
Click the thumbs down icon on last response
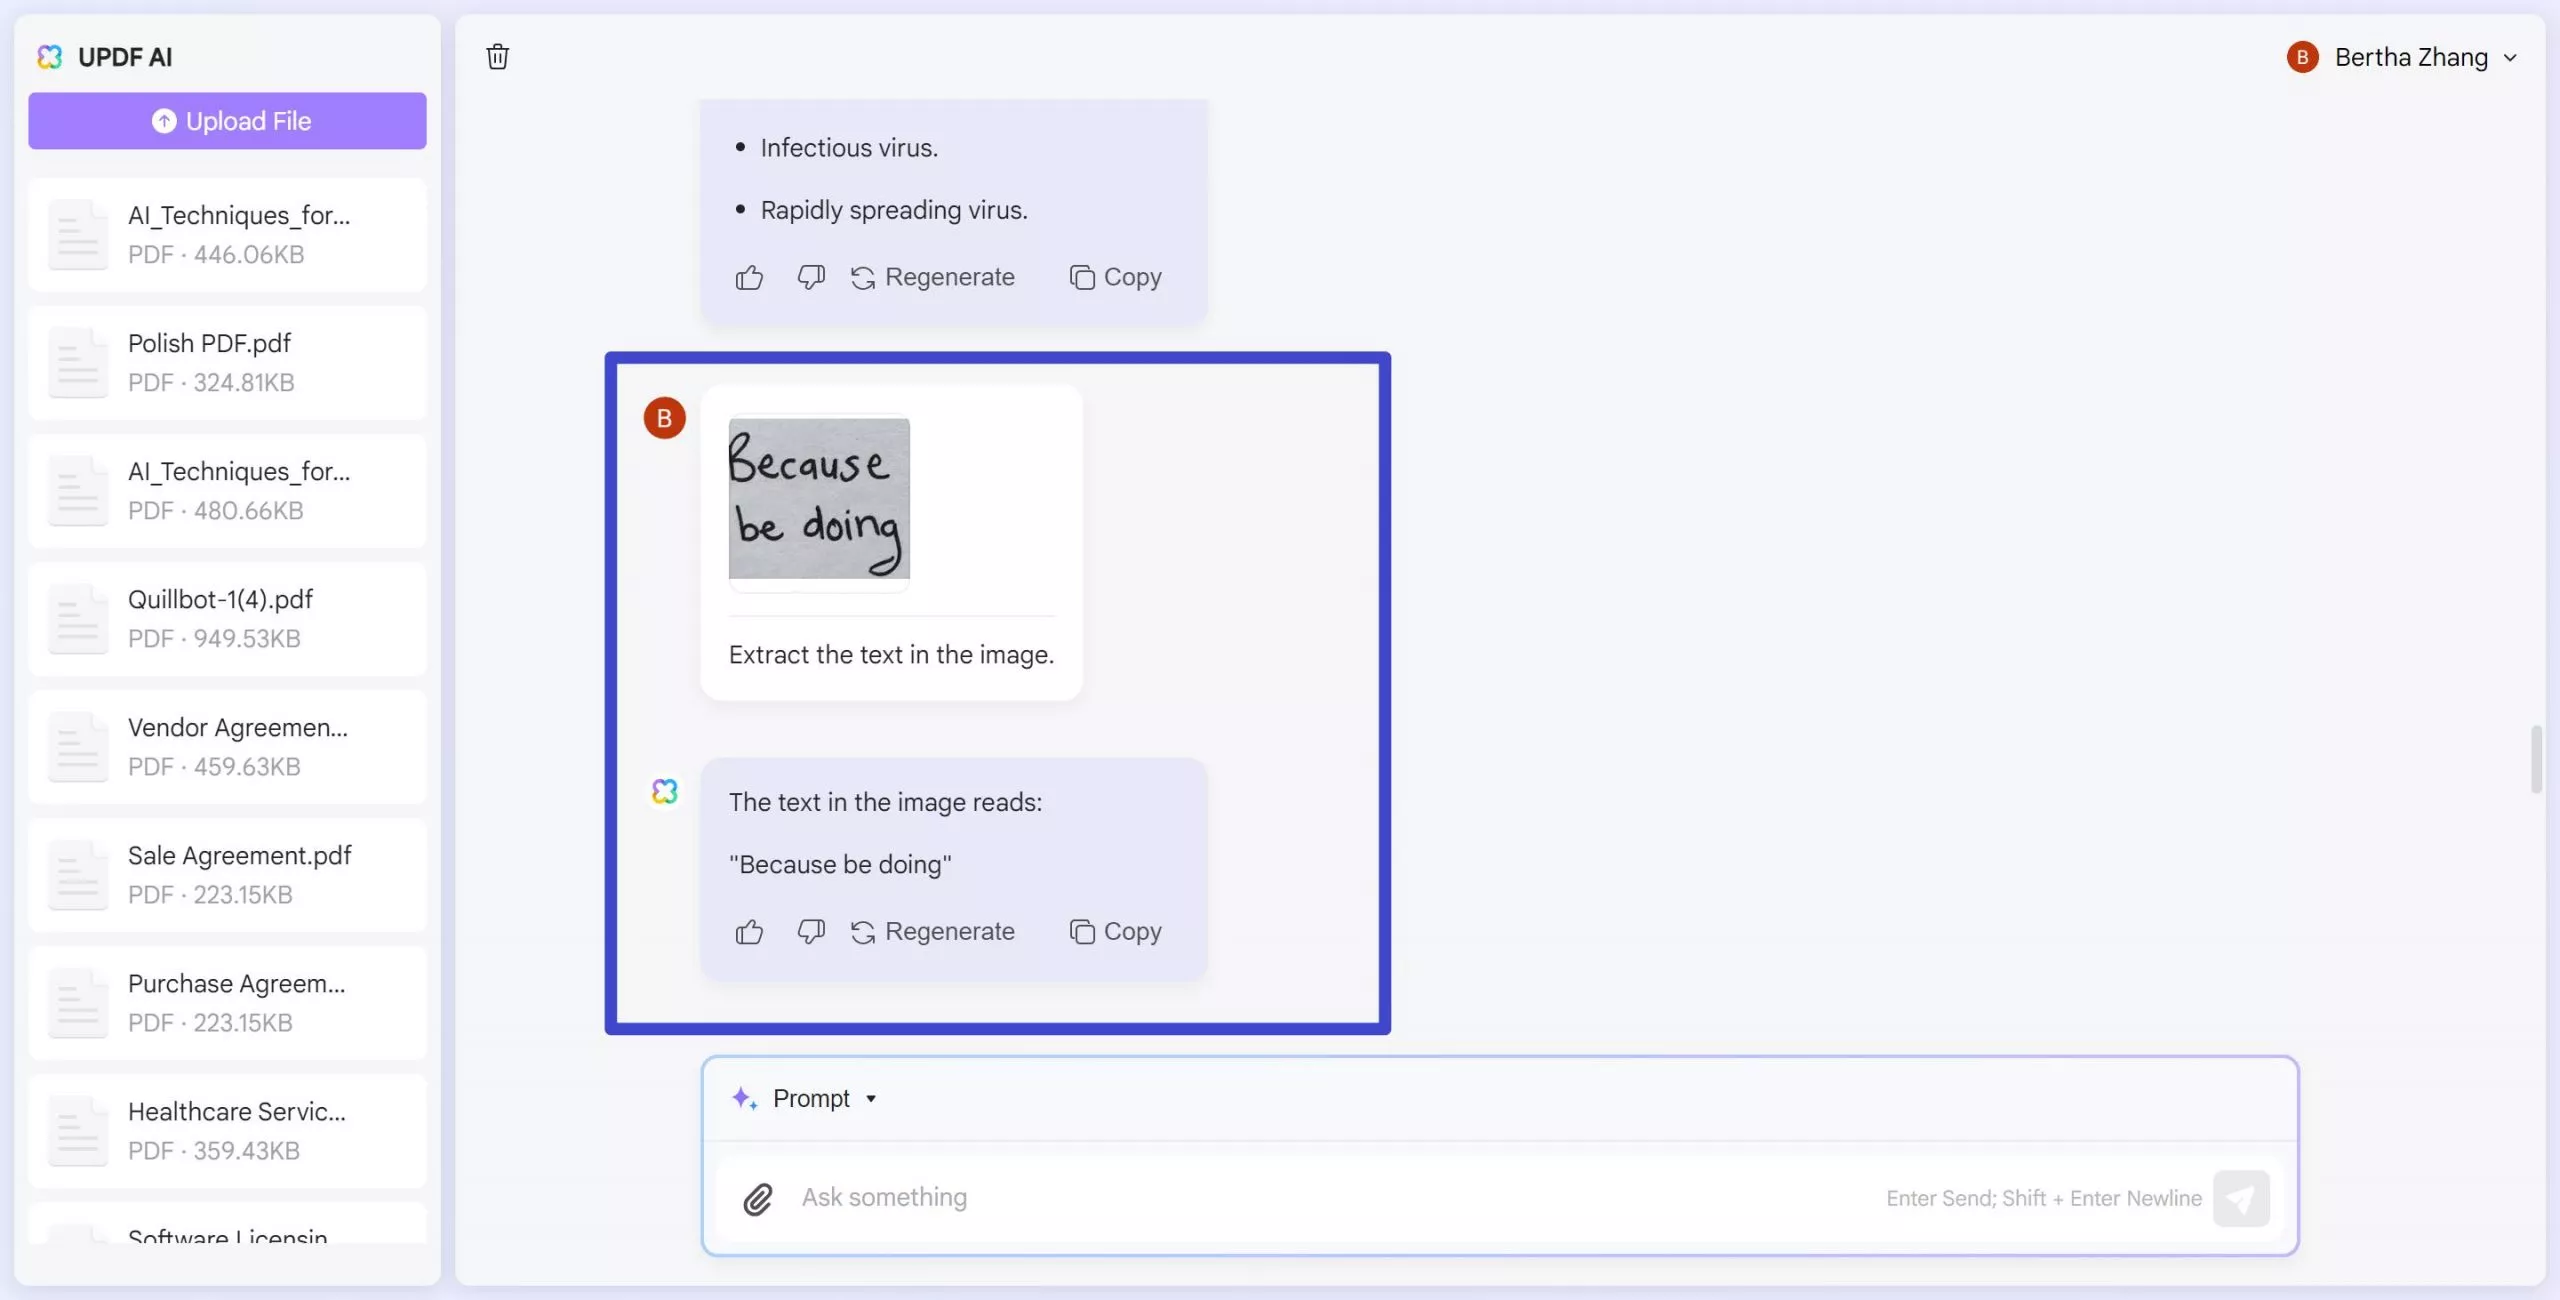tap(811, 932)
